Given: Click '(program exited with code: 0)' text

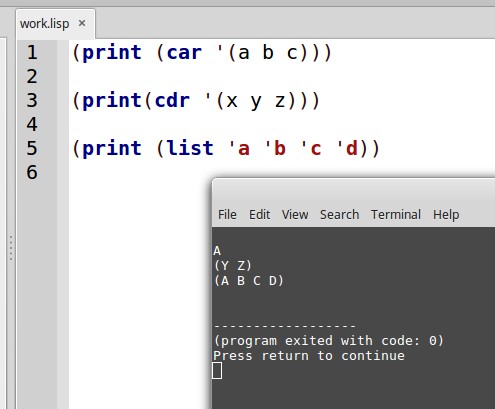Looking at the screenshot, I should click(x=329, y=341).
